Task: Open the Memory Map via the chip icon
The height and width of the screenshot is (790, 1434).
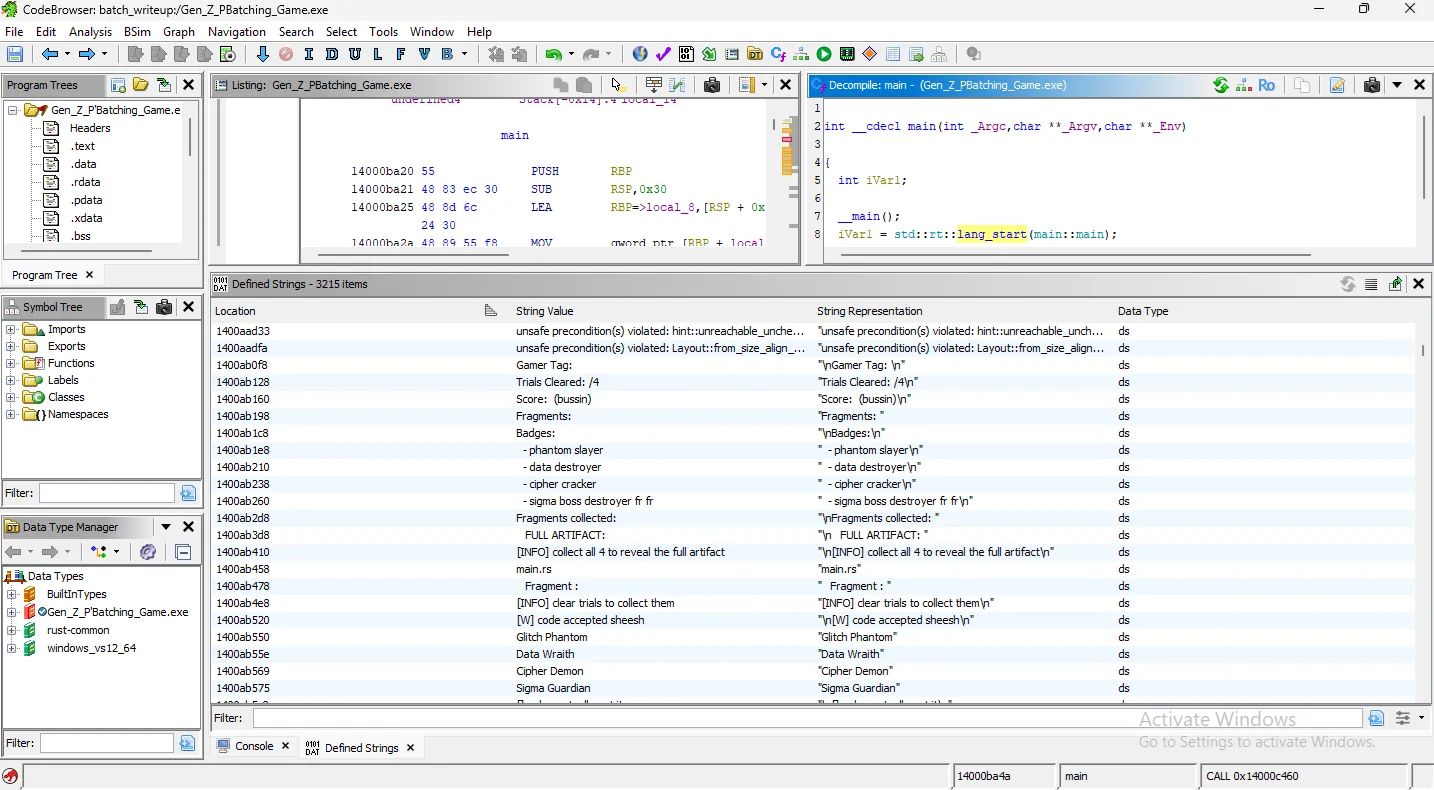Action: point(846,54)
